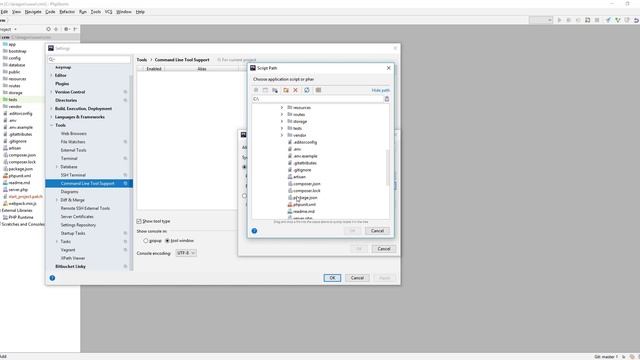Click the Home directory icon in Script Path toolbar
Screen dimensions: 640x360
point(256,90)
